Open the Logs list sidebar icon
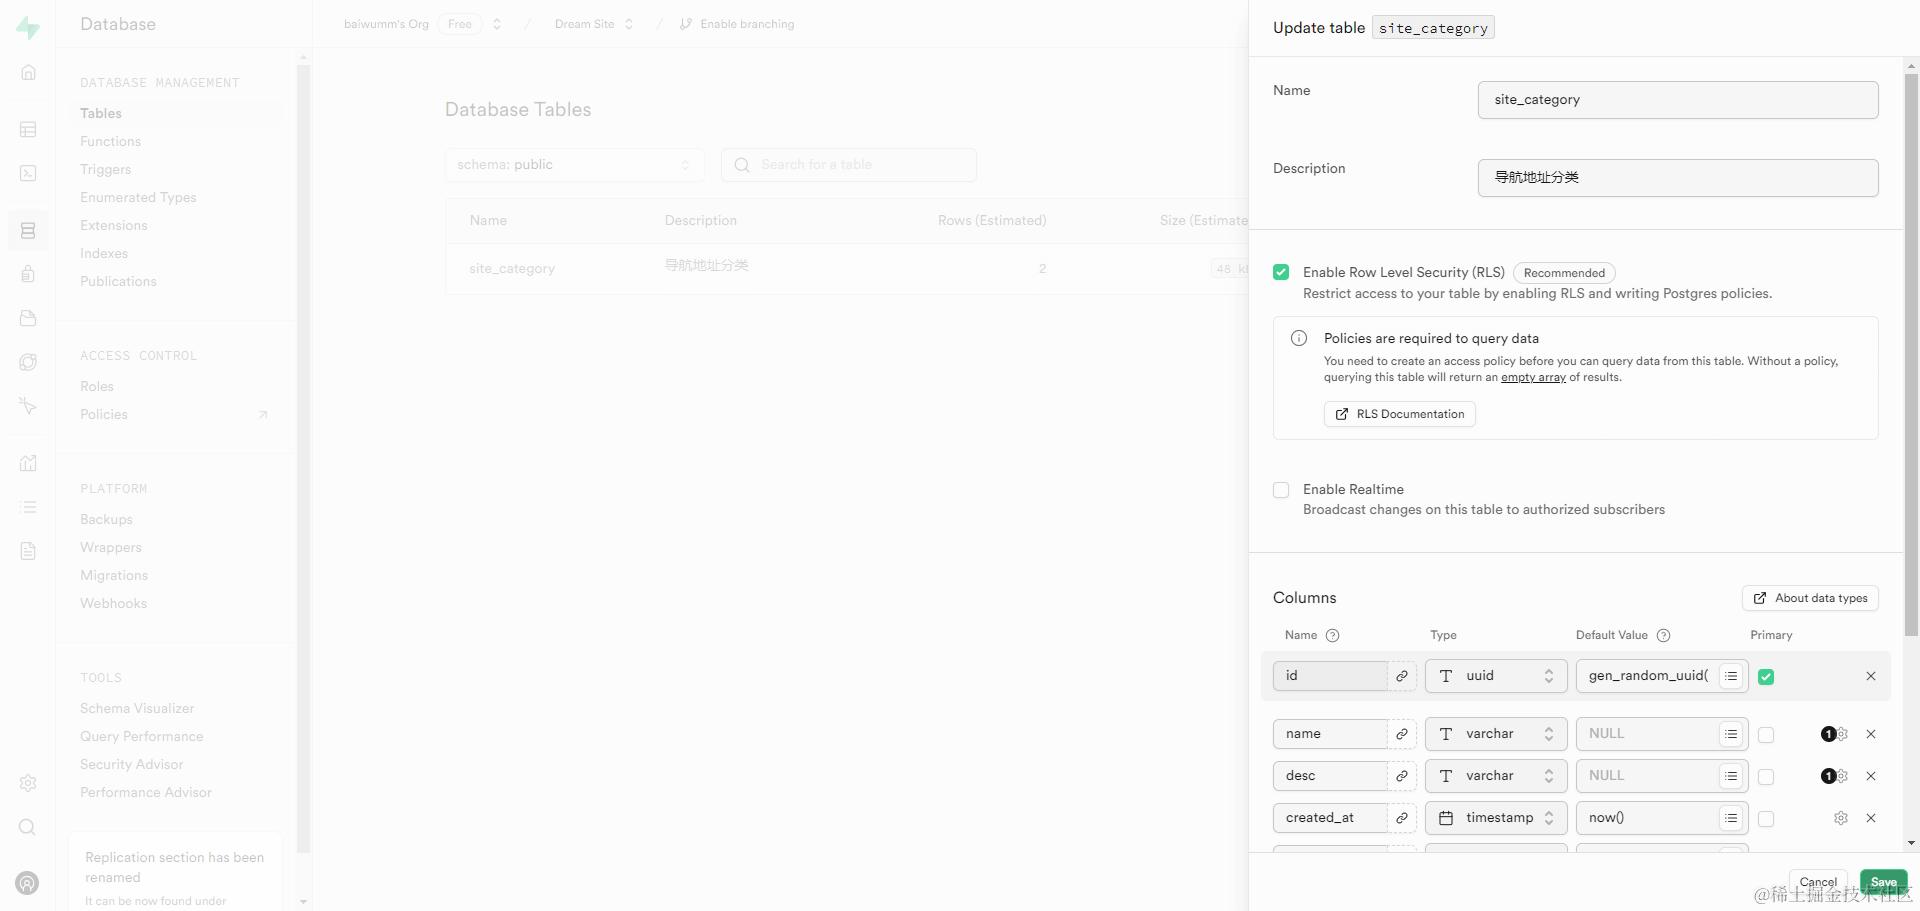This screenshot has height=911, width=1920. [28, 507]
